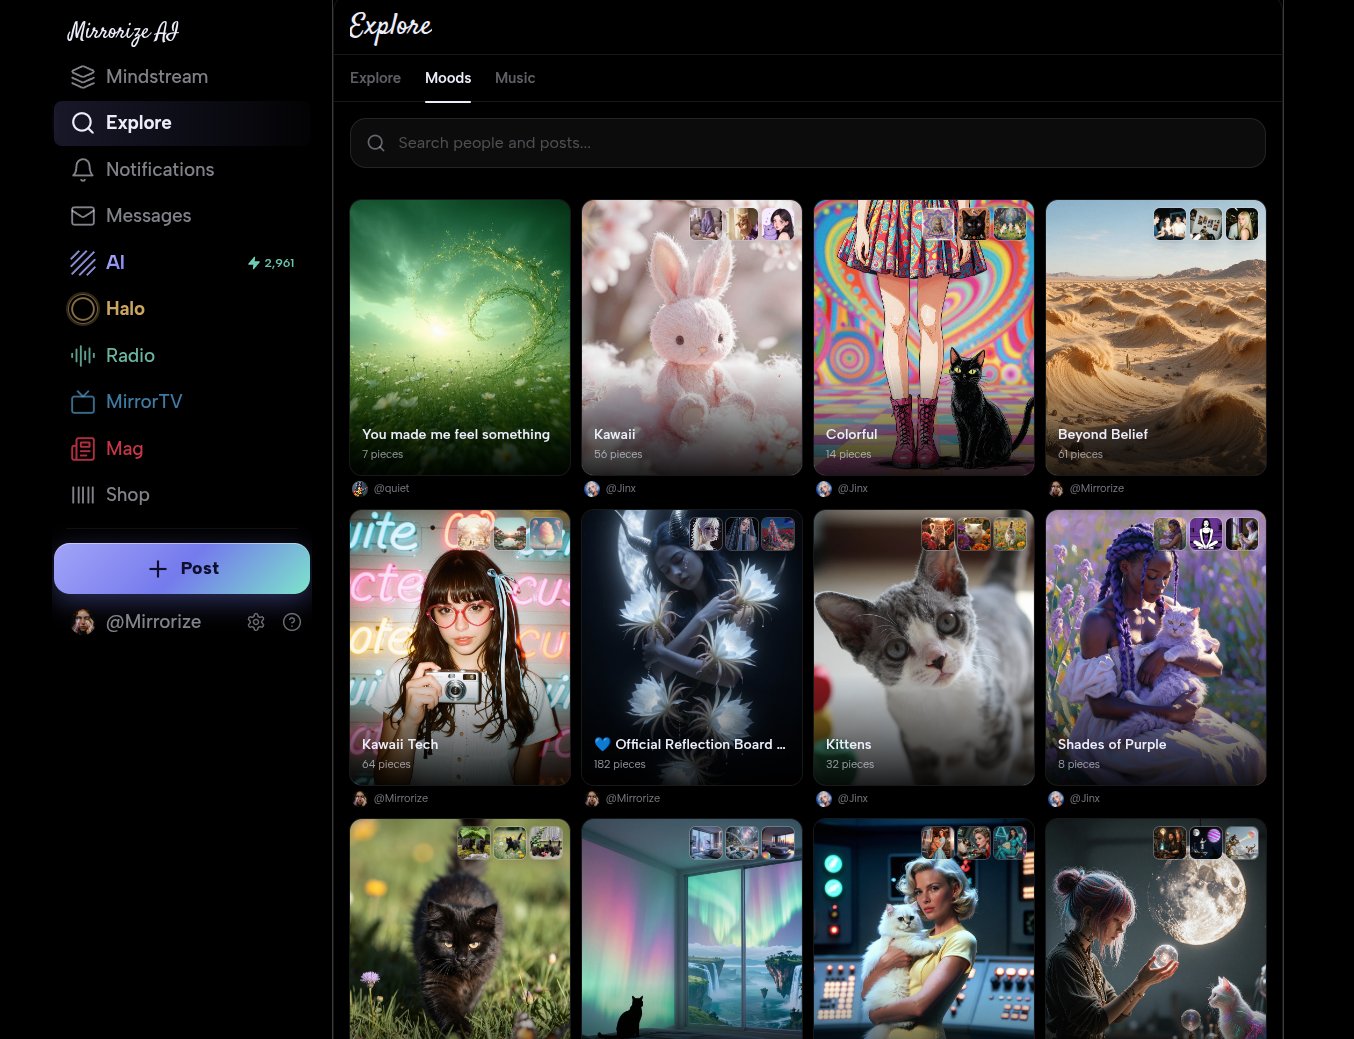1354x1039 pixels.
Task: Open the Kittens mood board
Action: tap(924, 647)
